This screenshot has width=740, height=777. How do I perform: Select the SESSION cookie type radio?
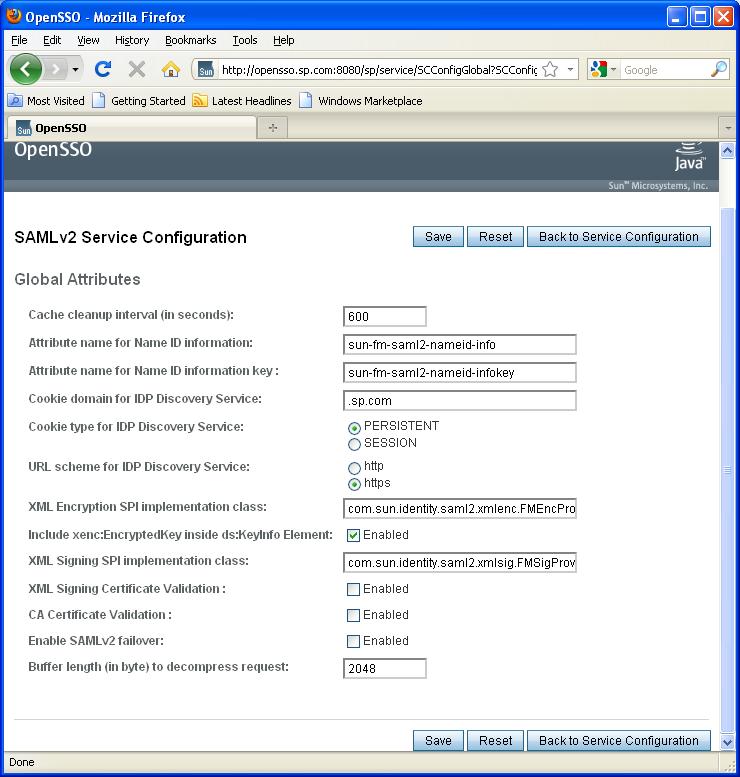coord(354,444)
